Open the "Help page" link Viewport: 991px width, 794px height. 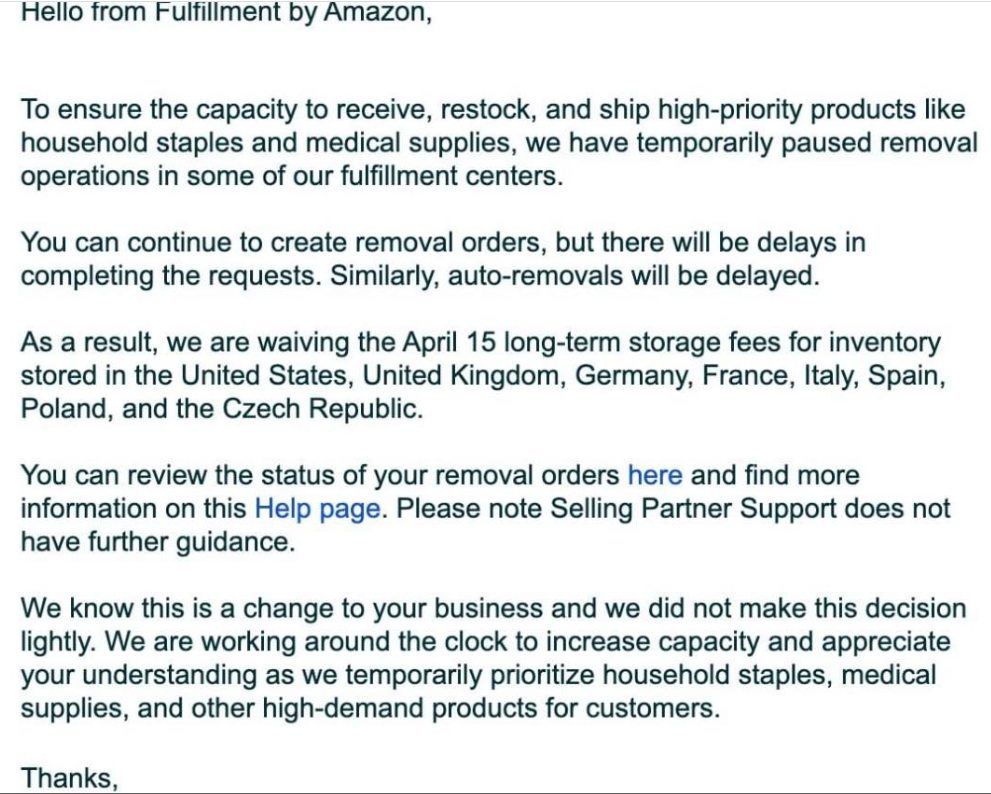pyautogui.click(x=317, y=509)
